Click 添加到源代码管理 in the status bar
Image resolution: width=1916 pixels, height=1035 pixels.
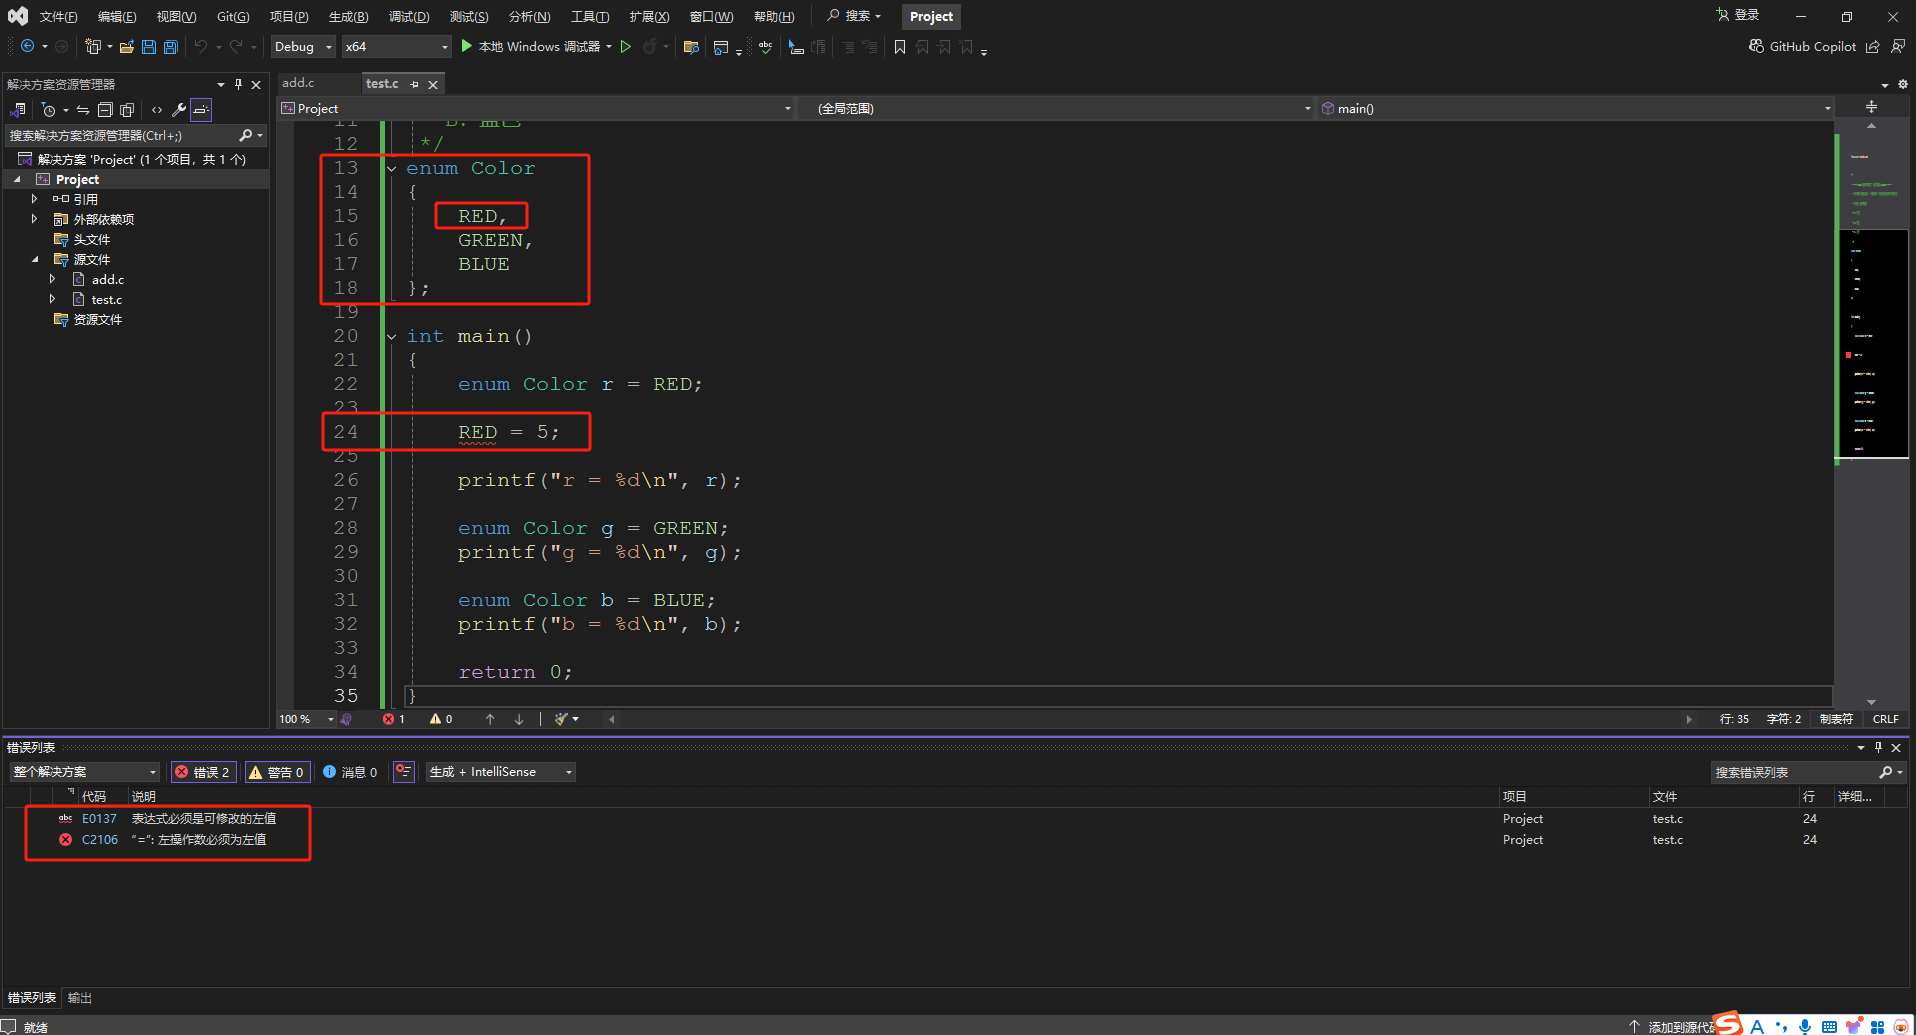coord(1672,1027)
